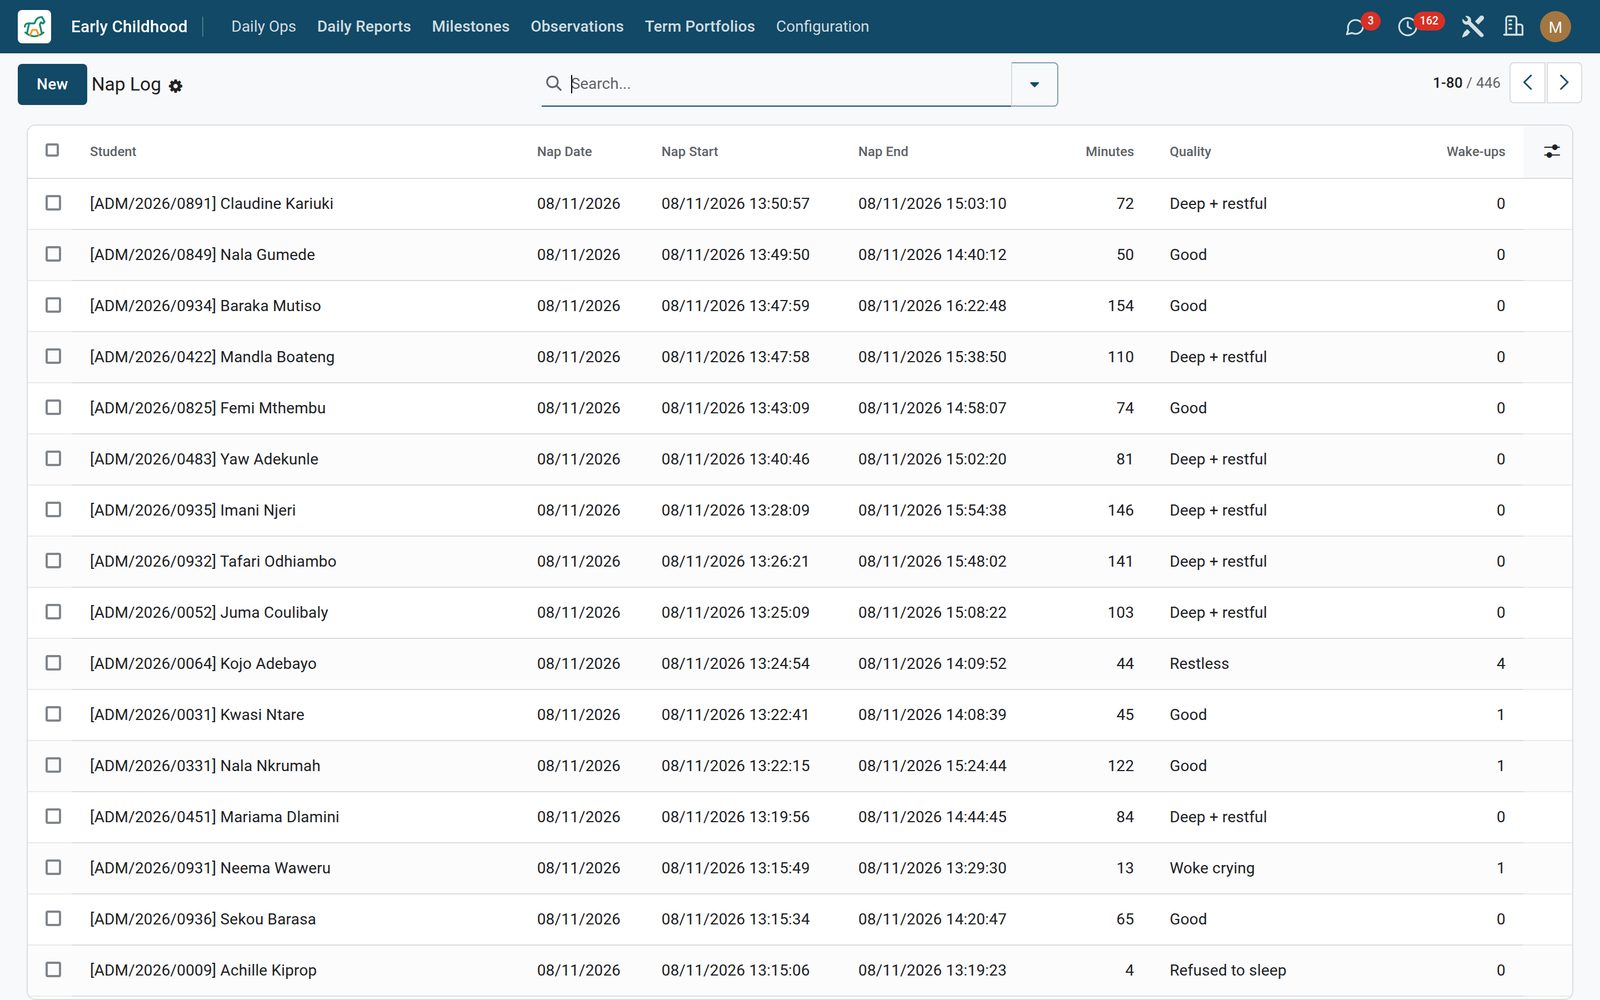Viewport: 1600px width, 1000px height.
Task: Tick the checkbox for Claudine Kariuki
Action: [53, 203]
